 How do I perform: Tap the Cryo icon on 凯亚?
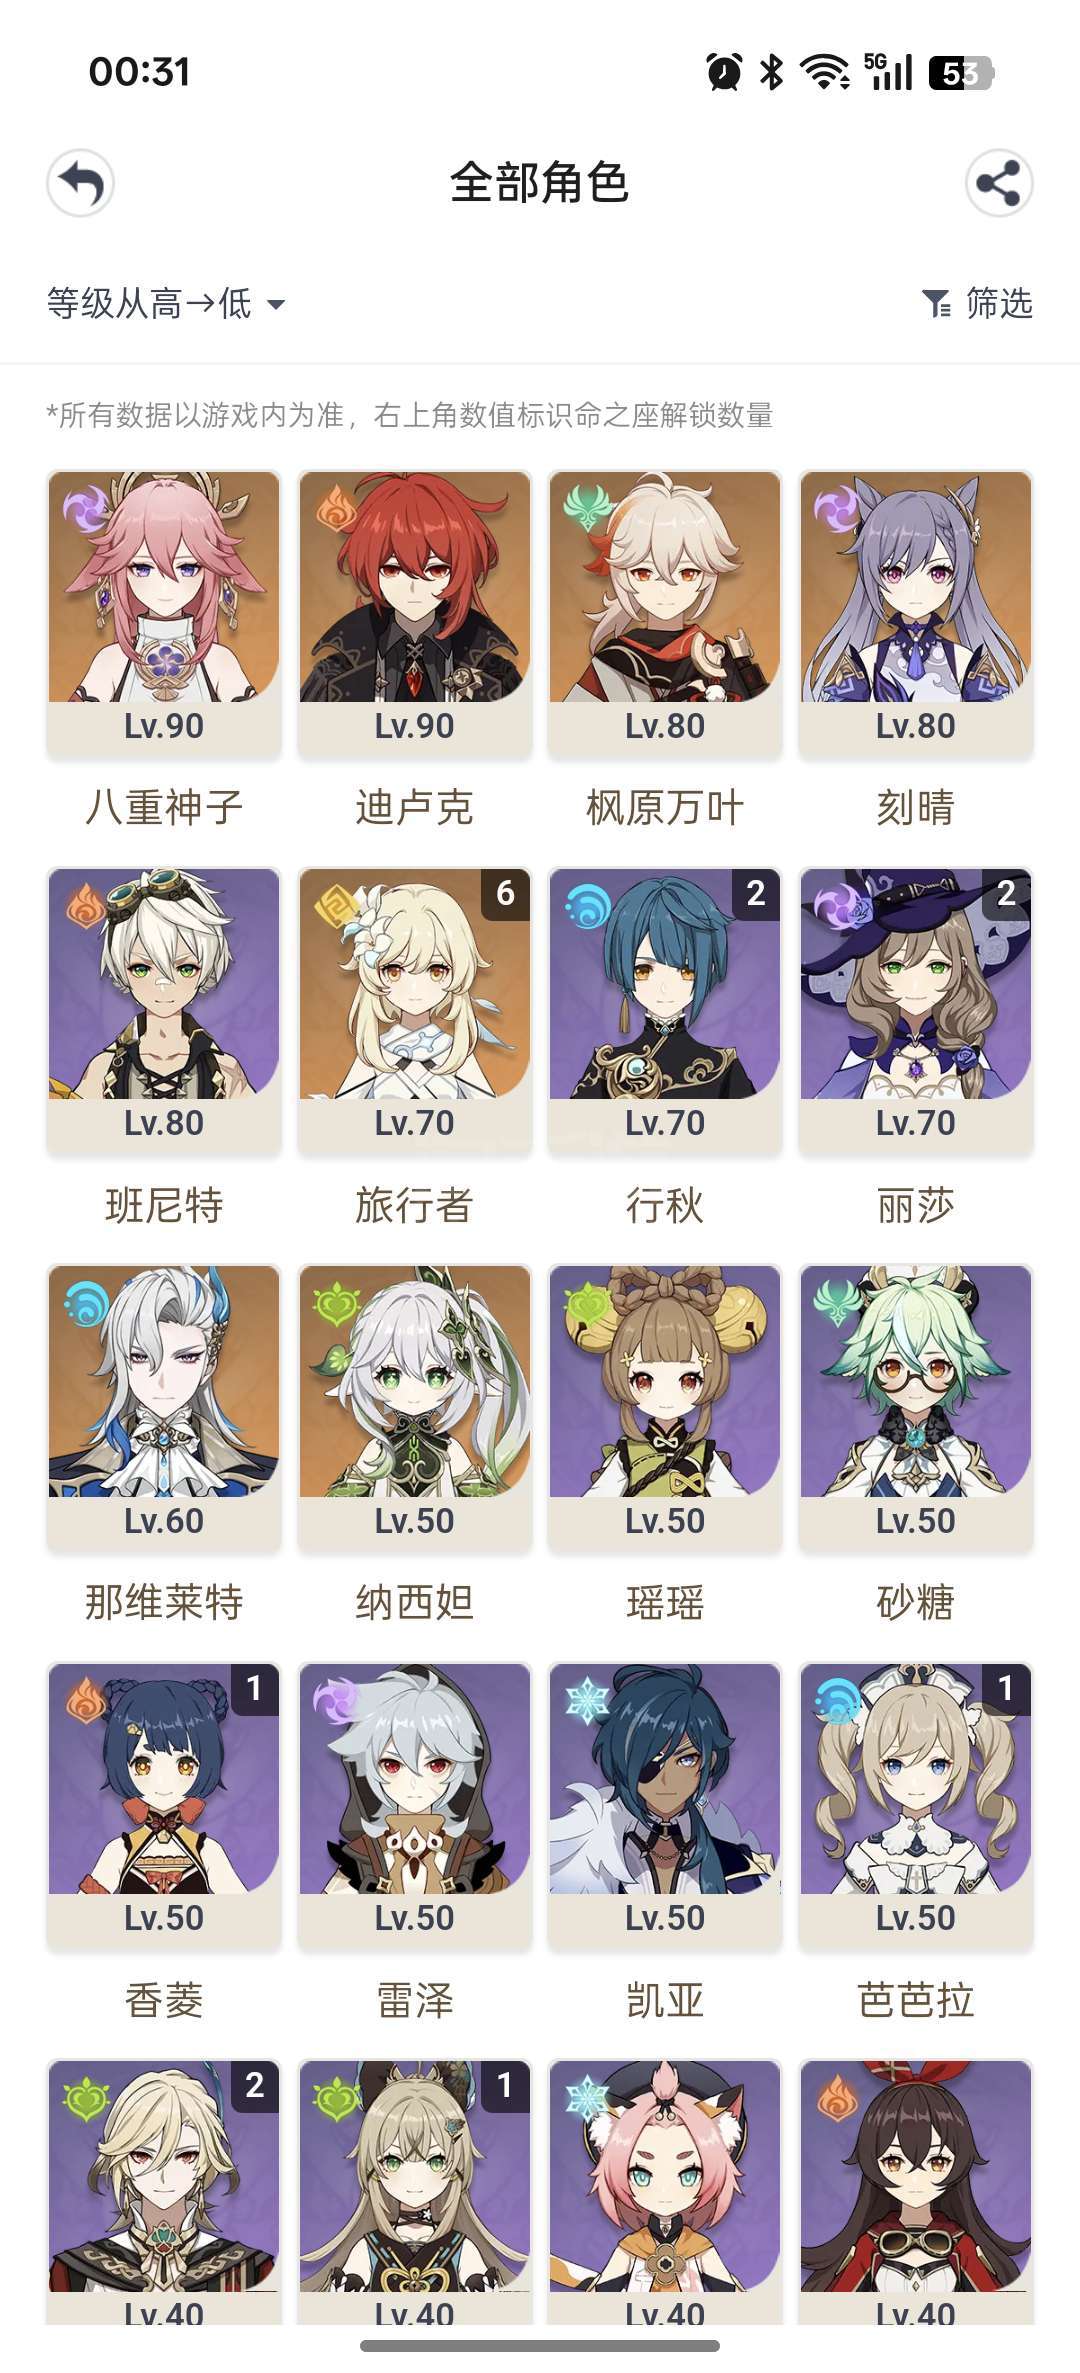tap(587, 1699)
